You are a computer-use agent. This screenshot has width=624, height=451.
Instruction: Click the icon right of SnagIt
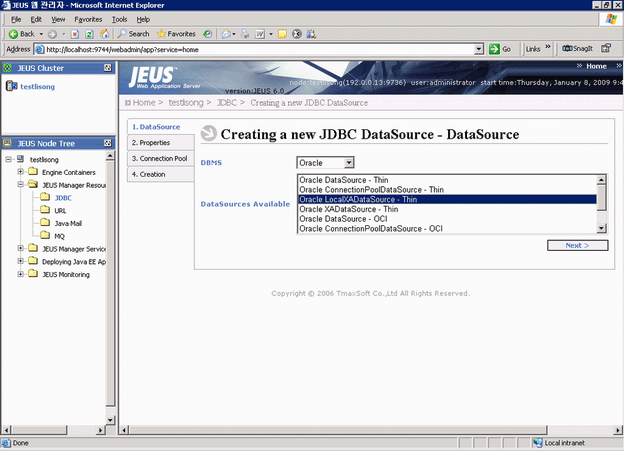click(x=606, y=48)
